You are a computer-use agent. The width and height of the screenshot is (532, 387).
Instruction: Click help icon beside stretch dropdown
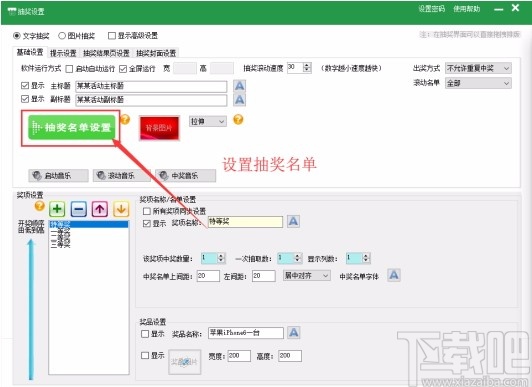238,119
